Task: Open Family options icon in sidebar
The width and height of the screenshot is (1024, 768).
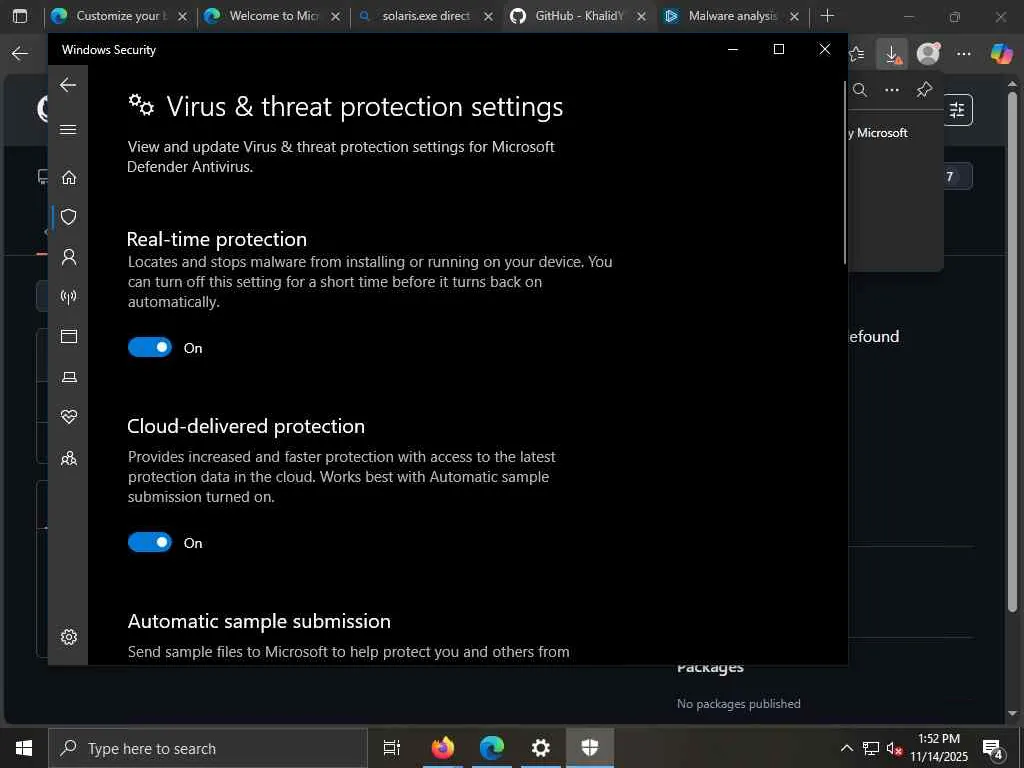Action: [x=69, y=458]
